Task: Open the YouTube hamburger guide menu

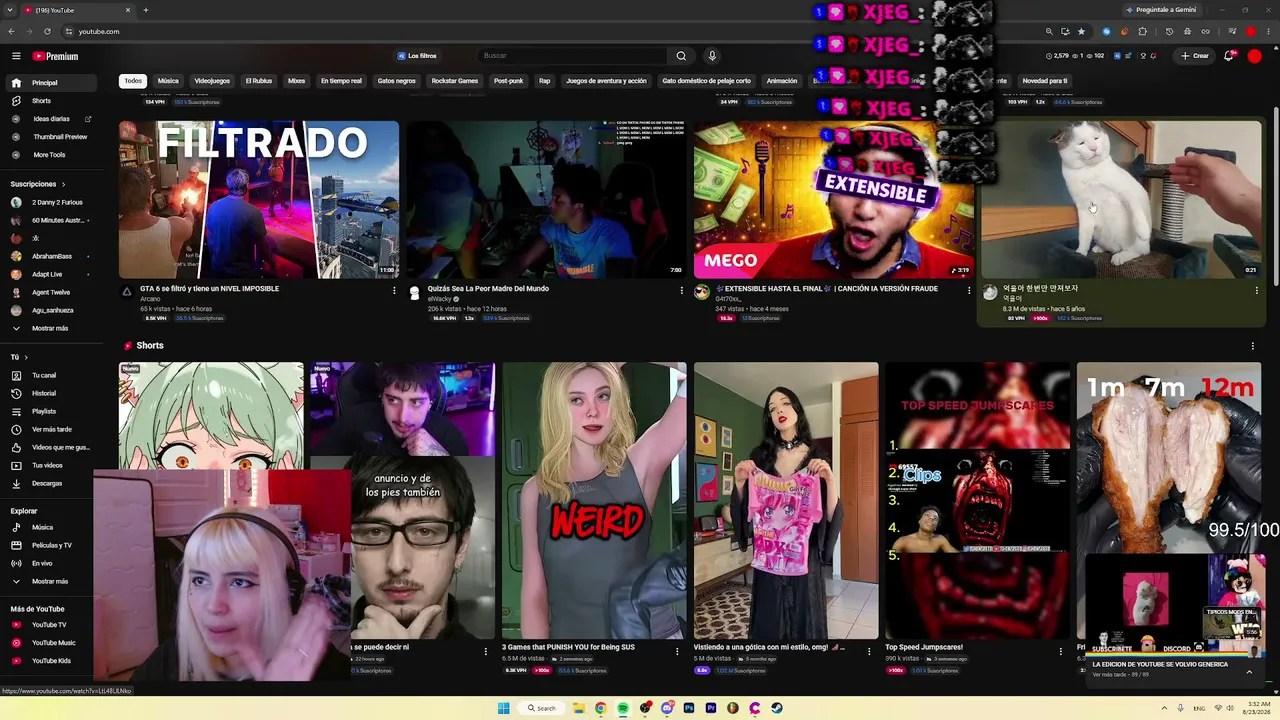Action: 16,56
